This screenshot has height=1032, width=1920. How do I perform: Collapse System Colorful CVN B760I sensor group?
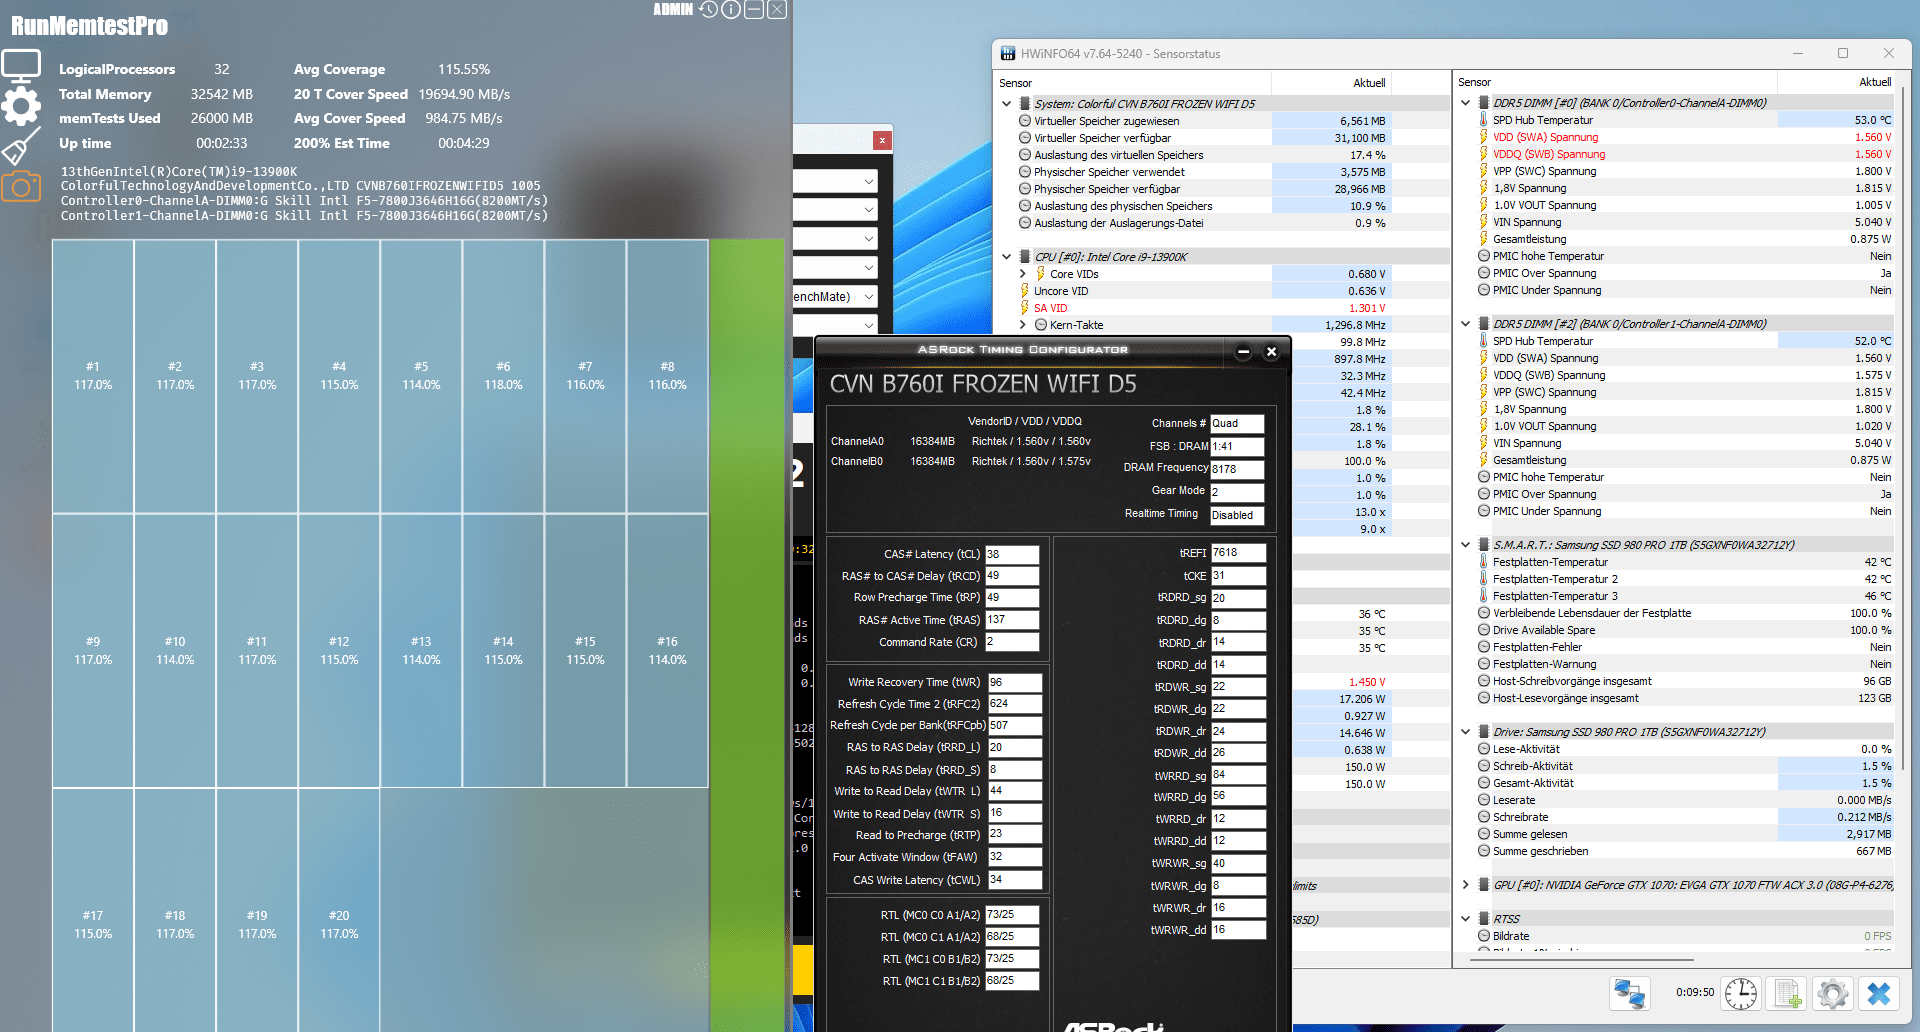(1006, 104)
